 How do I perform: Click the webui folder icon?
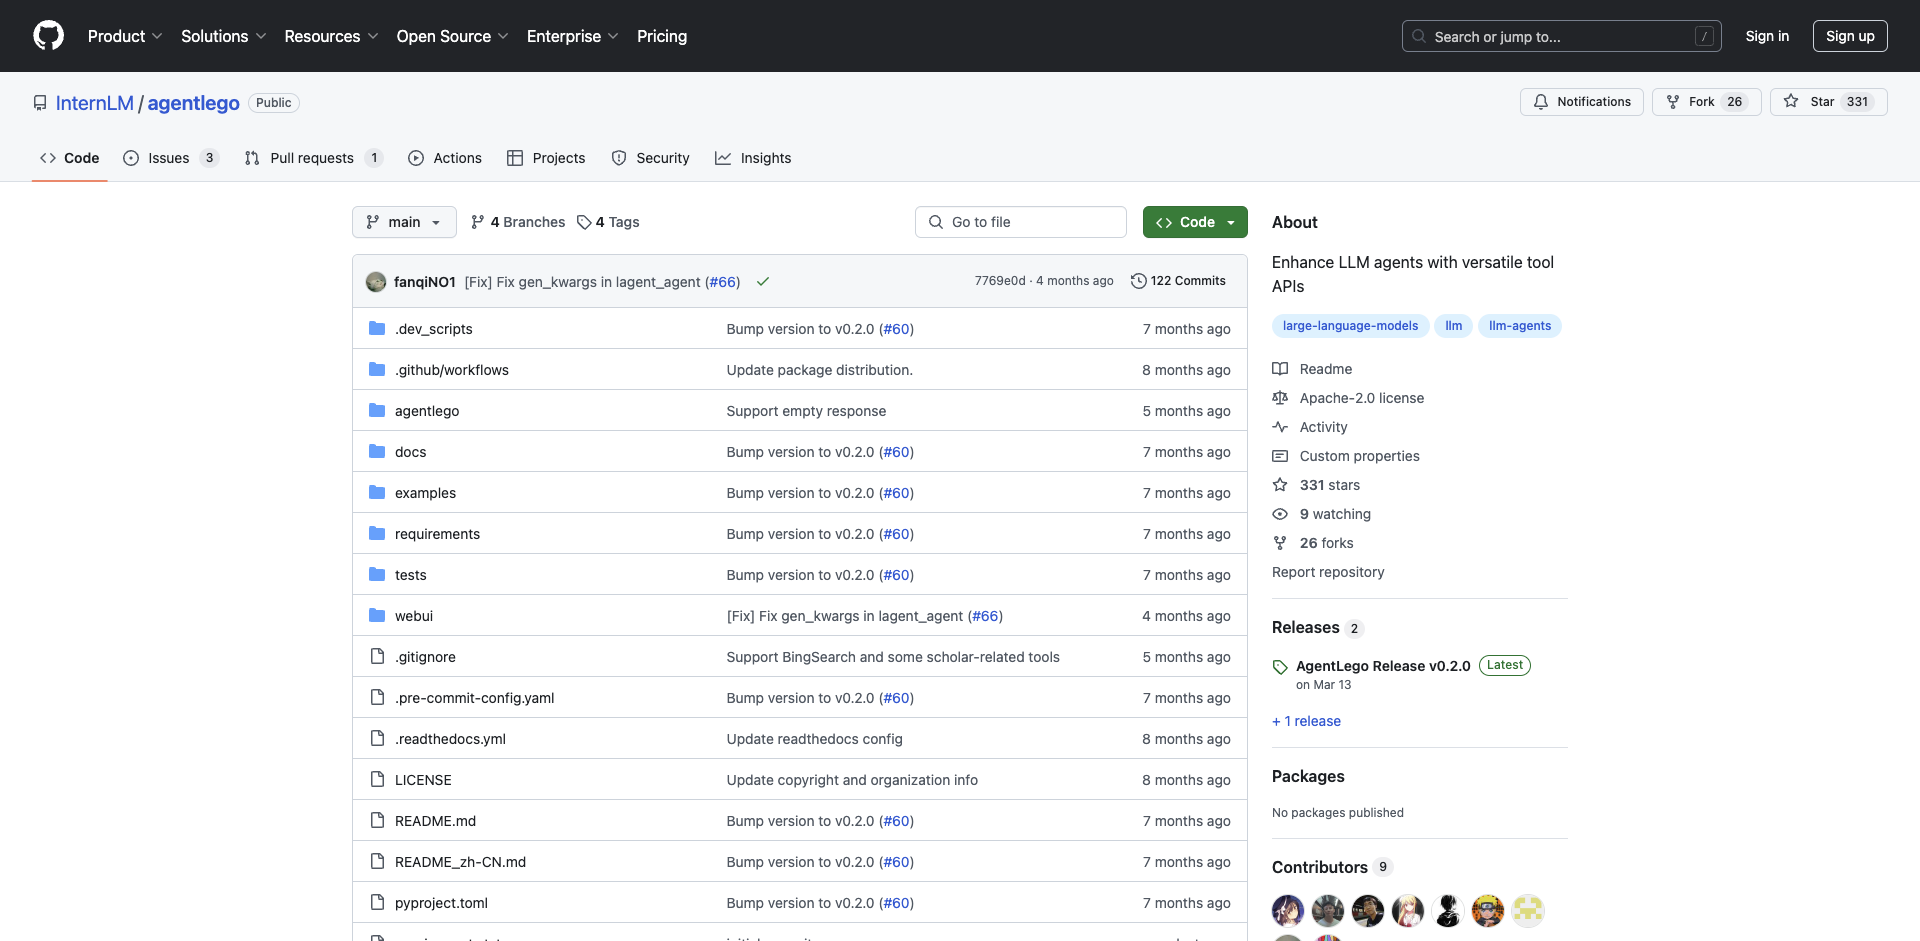click(377, 615)
